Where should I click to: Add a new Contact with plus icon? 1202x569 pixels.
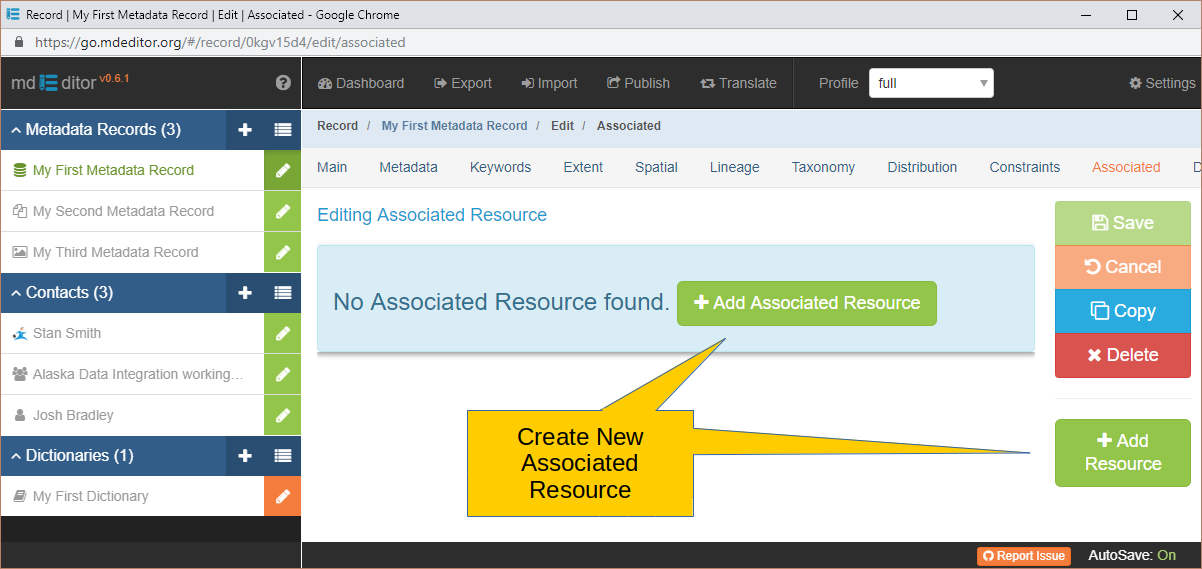click(245, 293)
